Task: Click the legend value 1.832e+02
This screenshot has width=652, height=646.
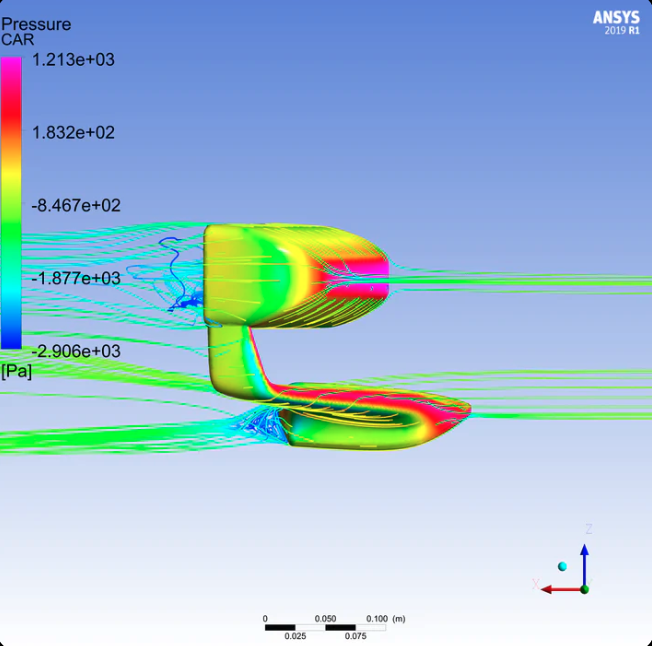Action: point(73,133)
